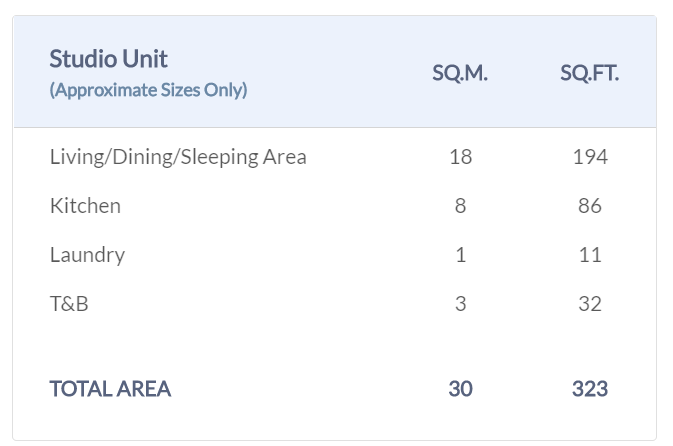
Task: Click the T&B SQ.M. value
Action: (460, 304)
